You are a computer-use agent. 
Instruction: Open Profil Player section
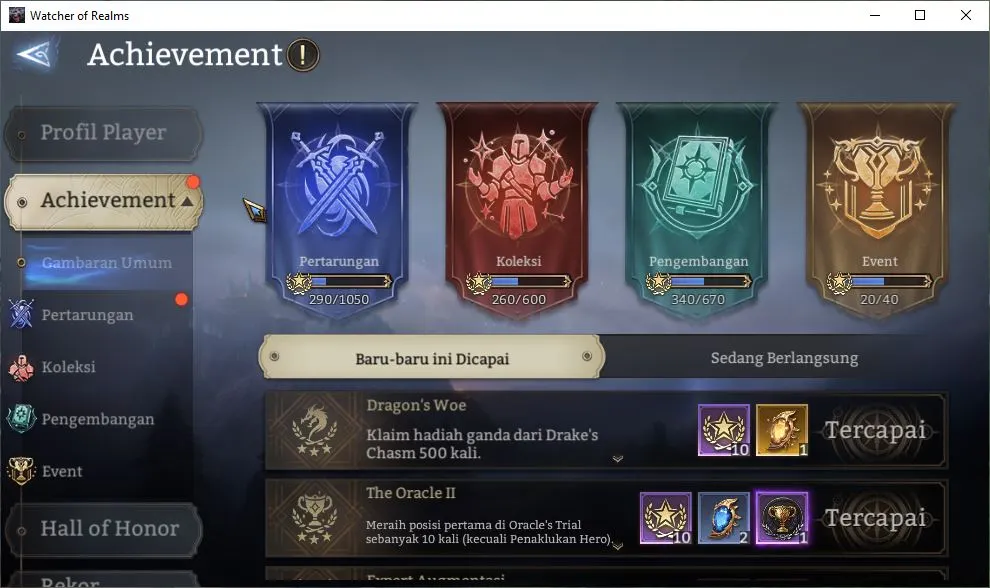pos(103,133)
